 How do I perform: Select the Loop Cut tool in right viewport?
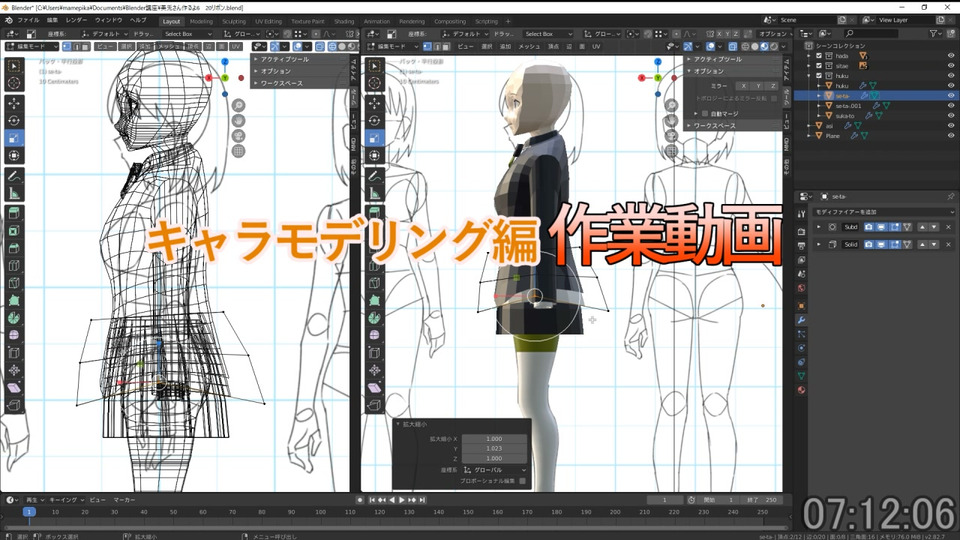[375, 266]
